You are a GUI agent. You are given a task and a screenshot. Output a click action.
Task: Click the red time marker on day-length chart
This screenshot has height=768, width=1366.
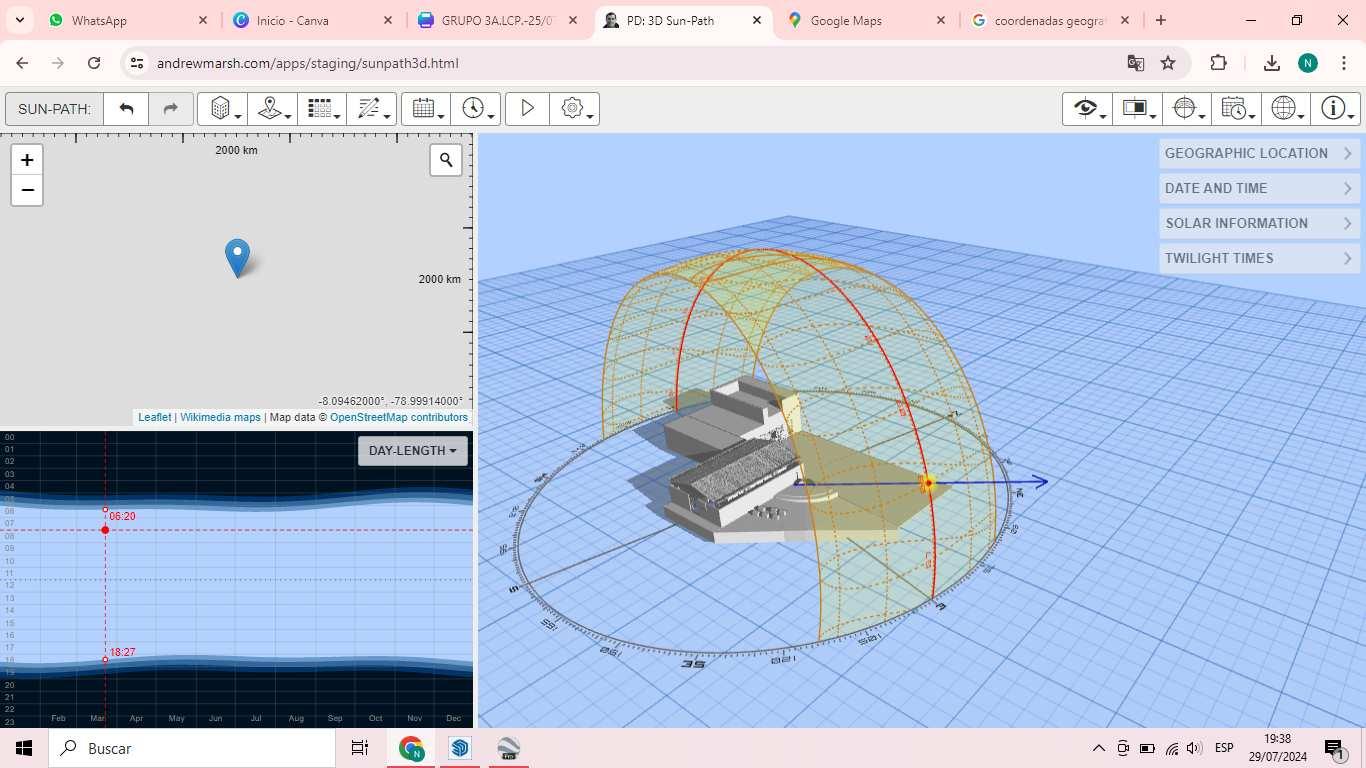(x=105, y=530)
